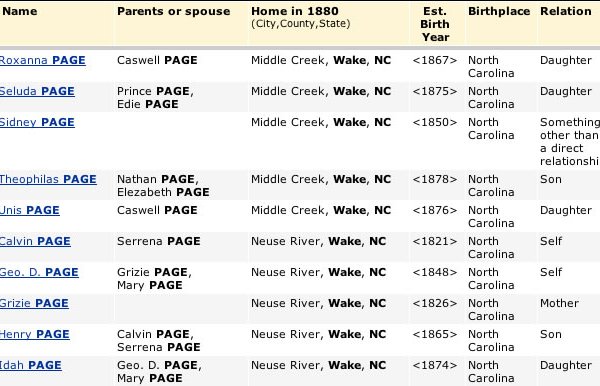Click the Birthplace column header
The height and width of the screenshot is (386, 600).
pos(499,11)
